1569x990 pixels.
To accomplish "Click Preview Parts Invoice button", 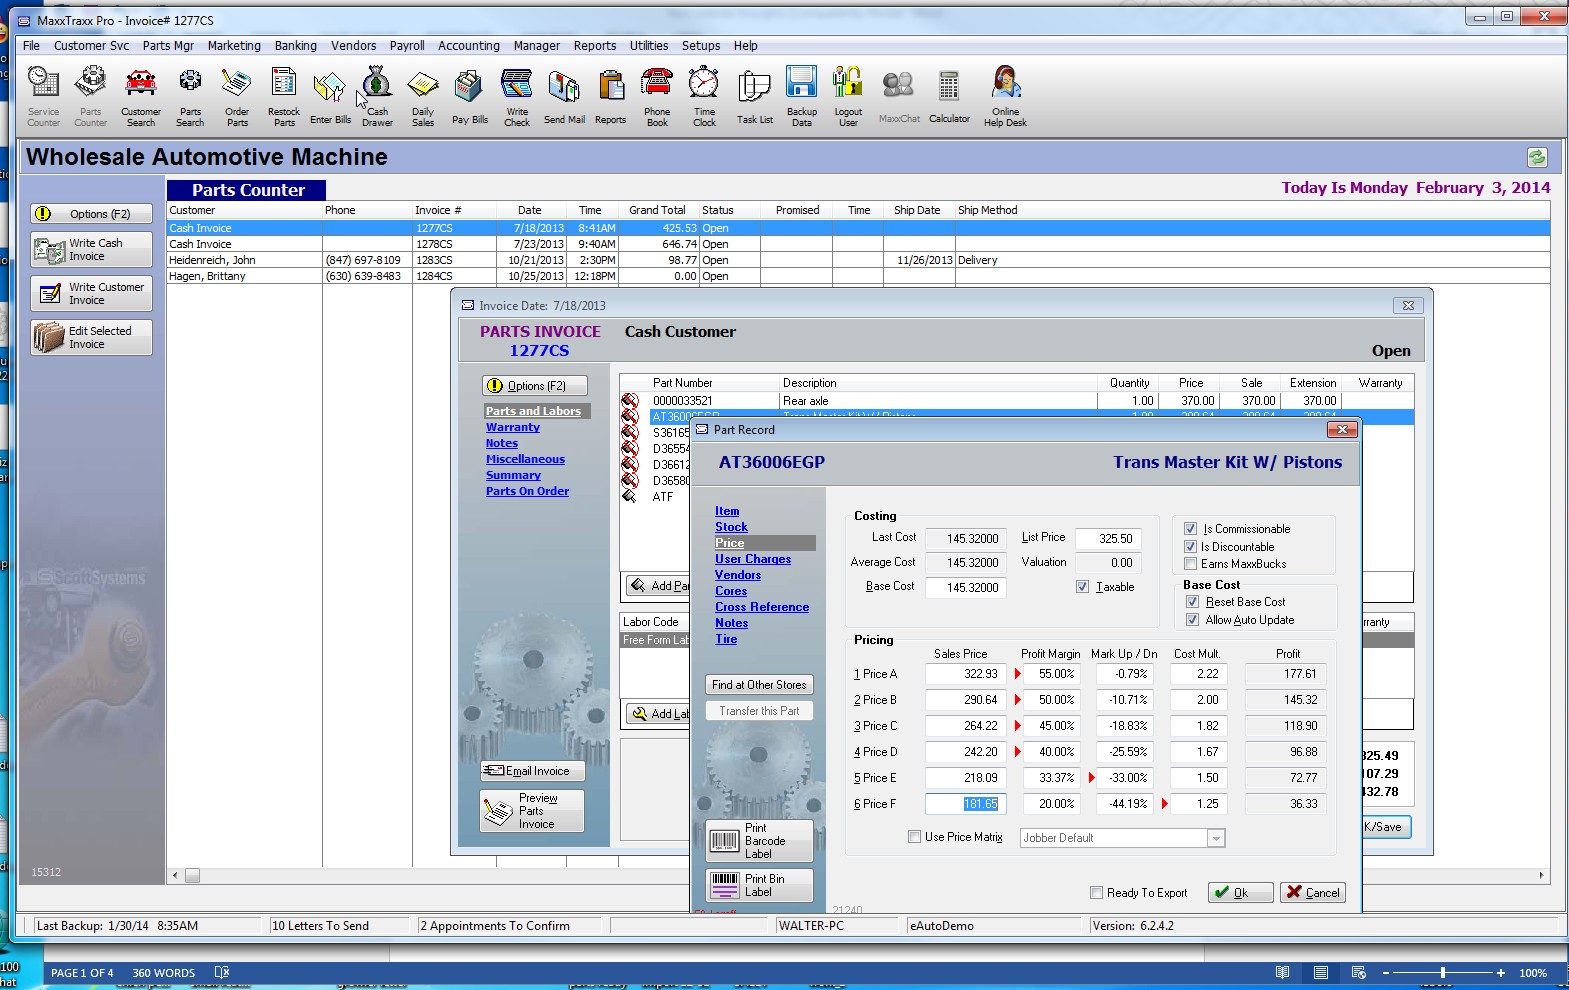I will pyautogui.click(x=532, y=811).
